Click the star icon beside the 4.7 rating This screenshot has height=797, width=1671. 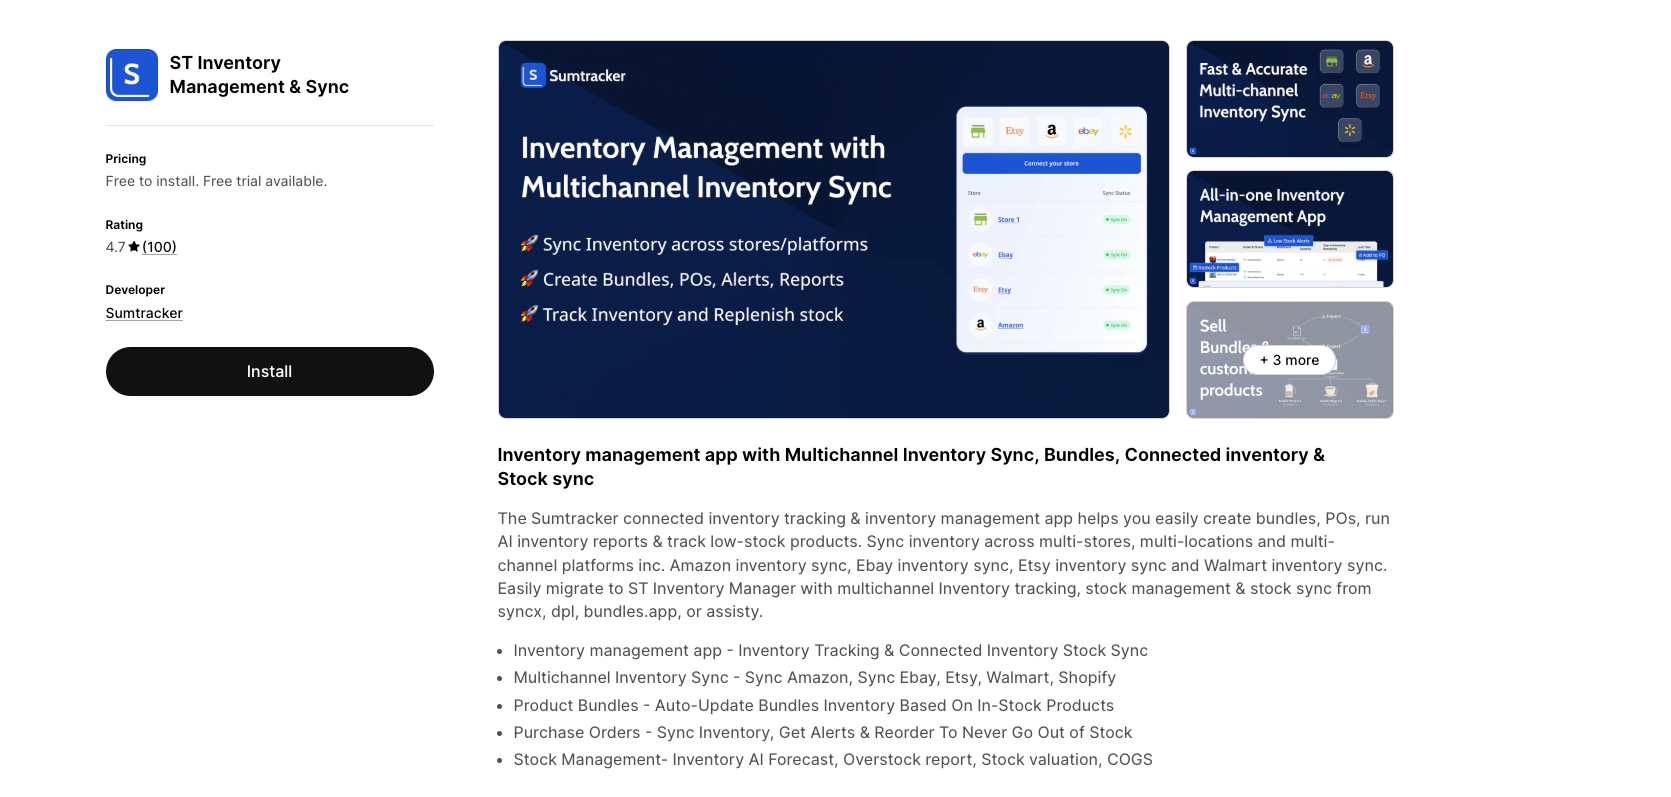134,247
